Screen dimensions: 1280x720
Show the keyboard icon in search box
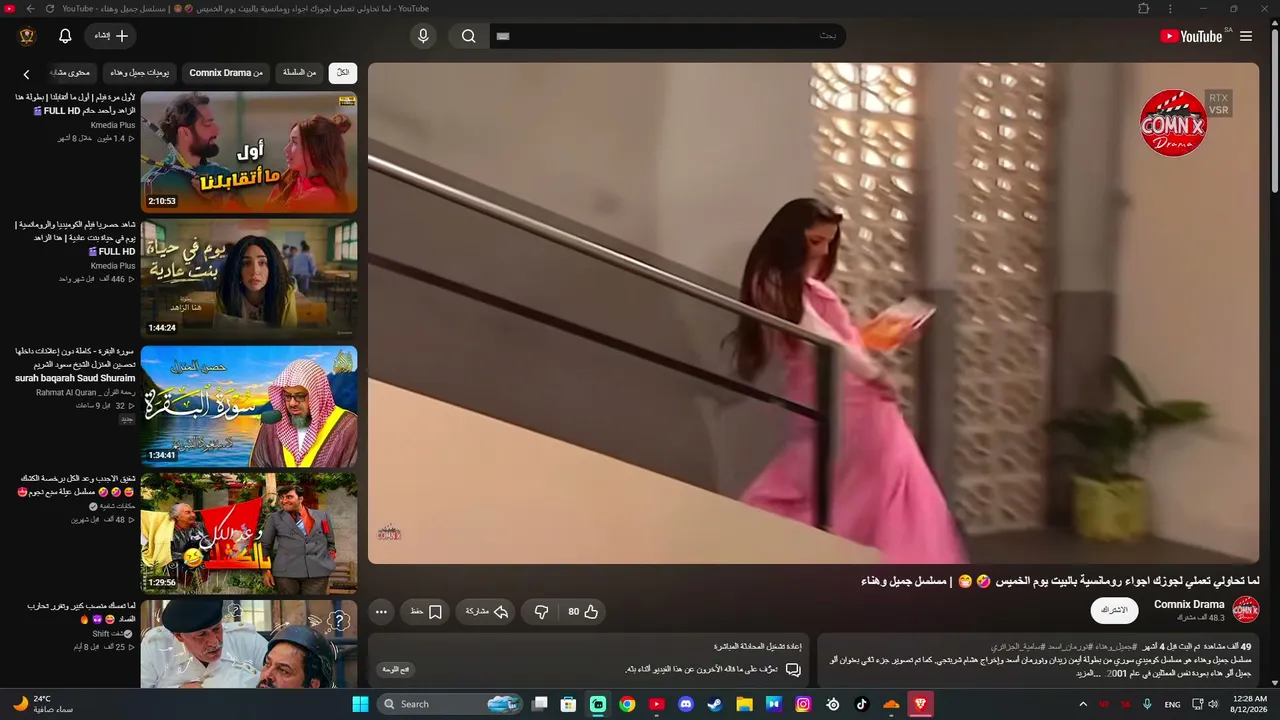[503, 36]
